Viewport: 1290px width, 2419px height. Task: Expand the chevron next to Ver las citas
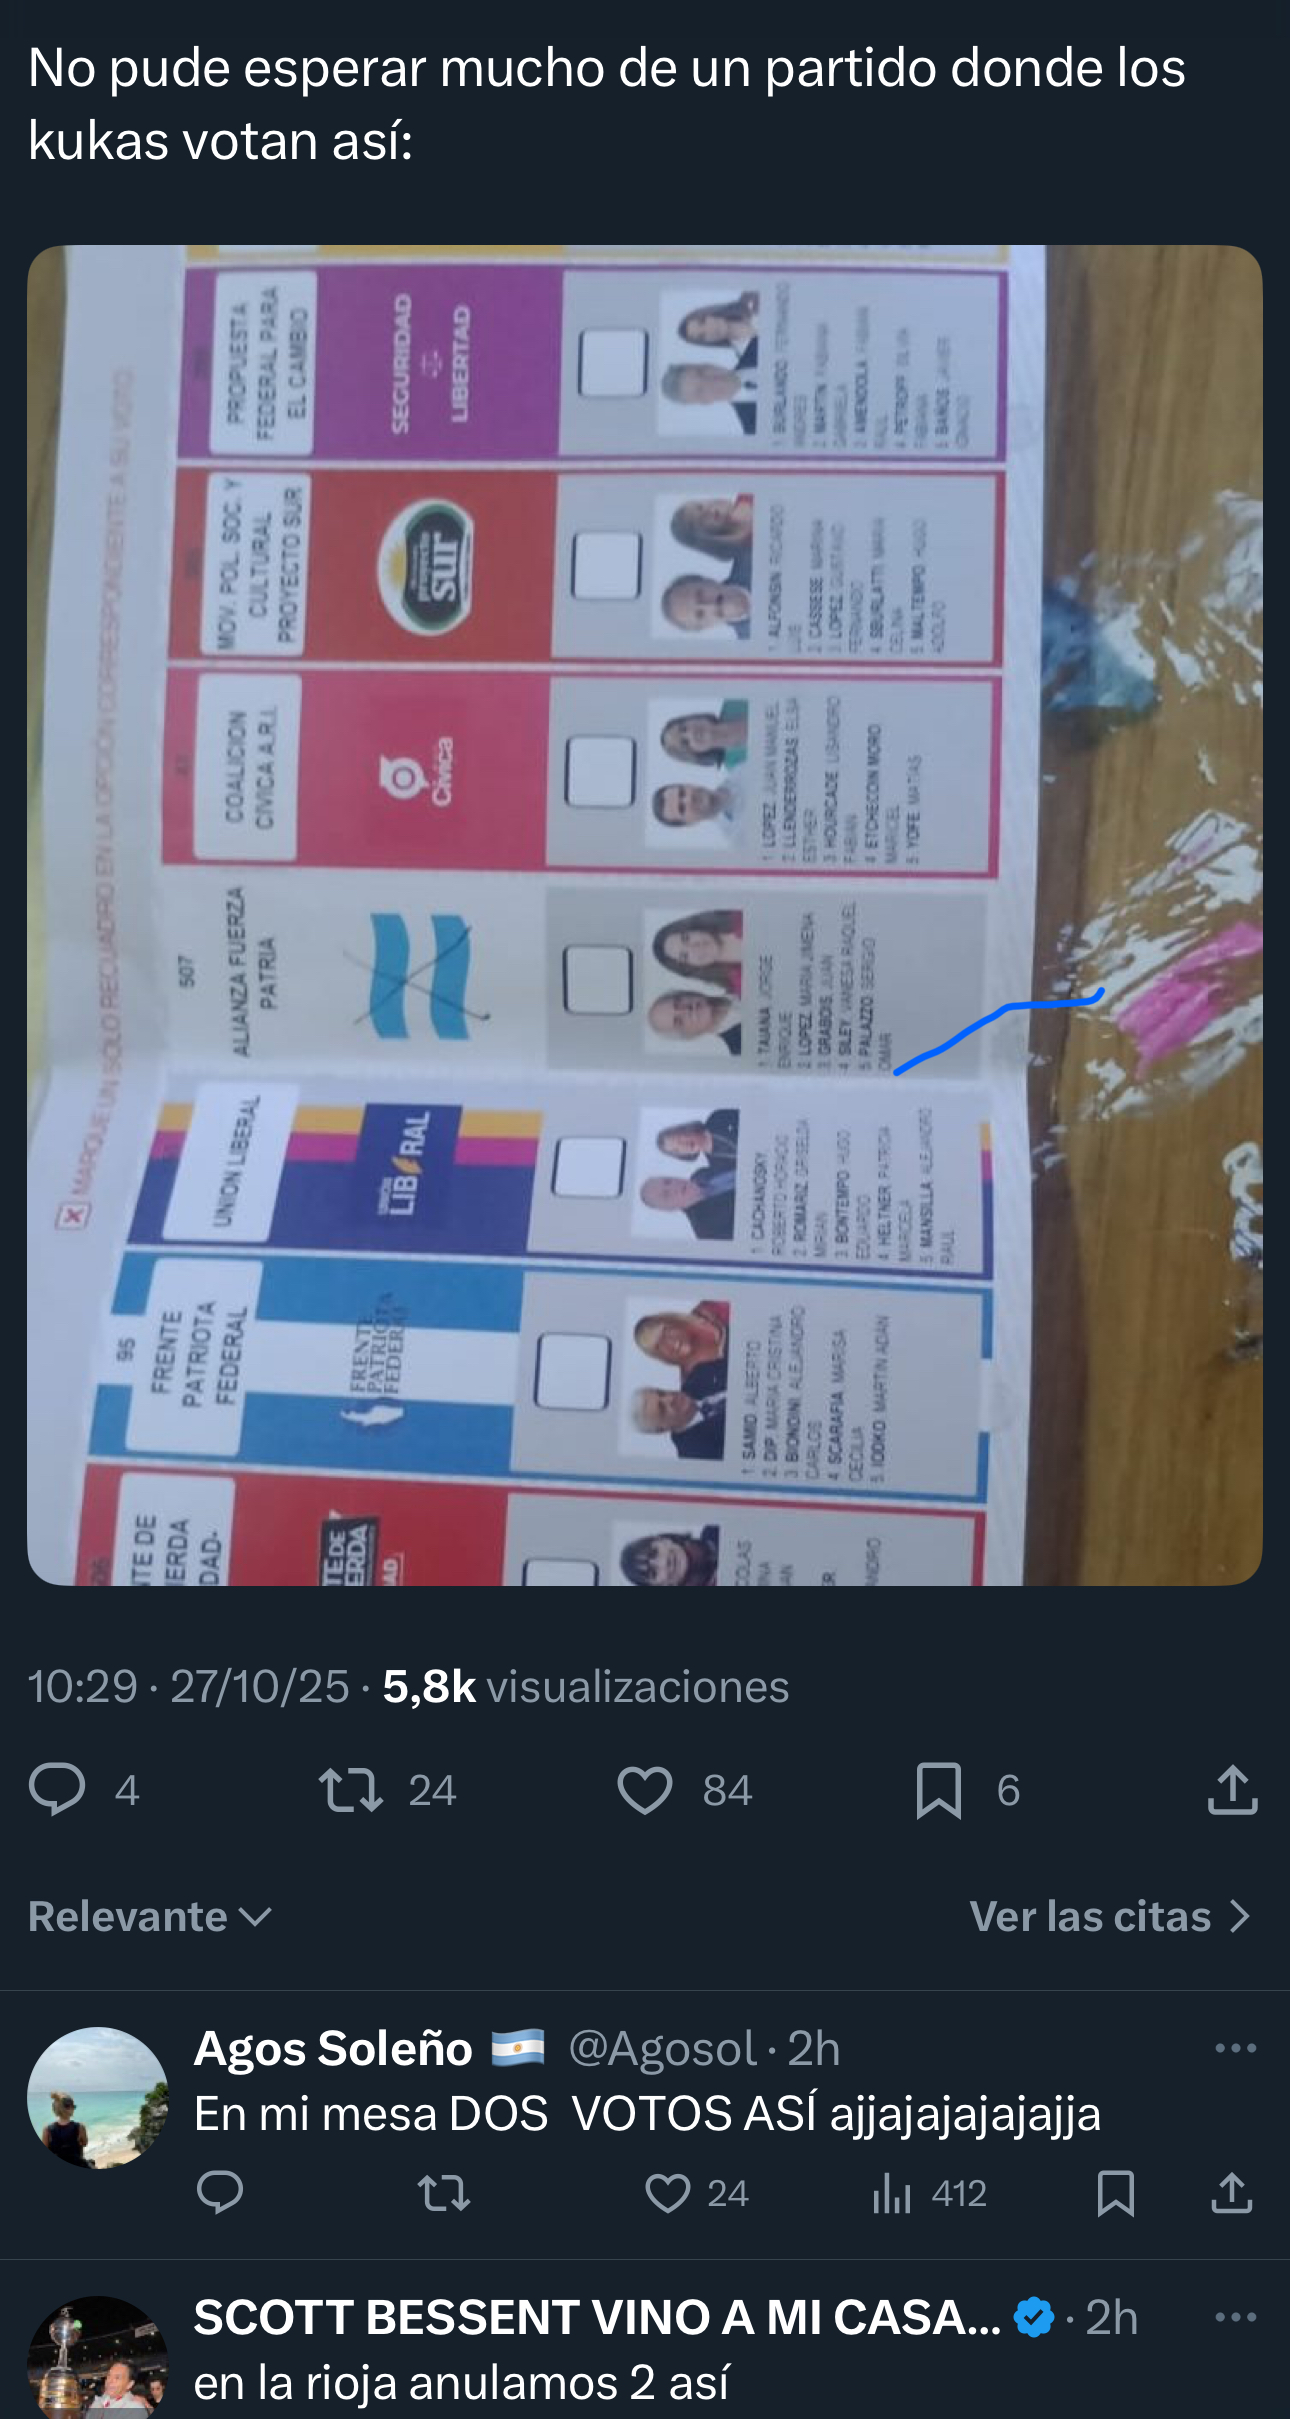click(1240, 1917)
